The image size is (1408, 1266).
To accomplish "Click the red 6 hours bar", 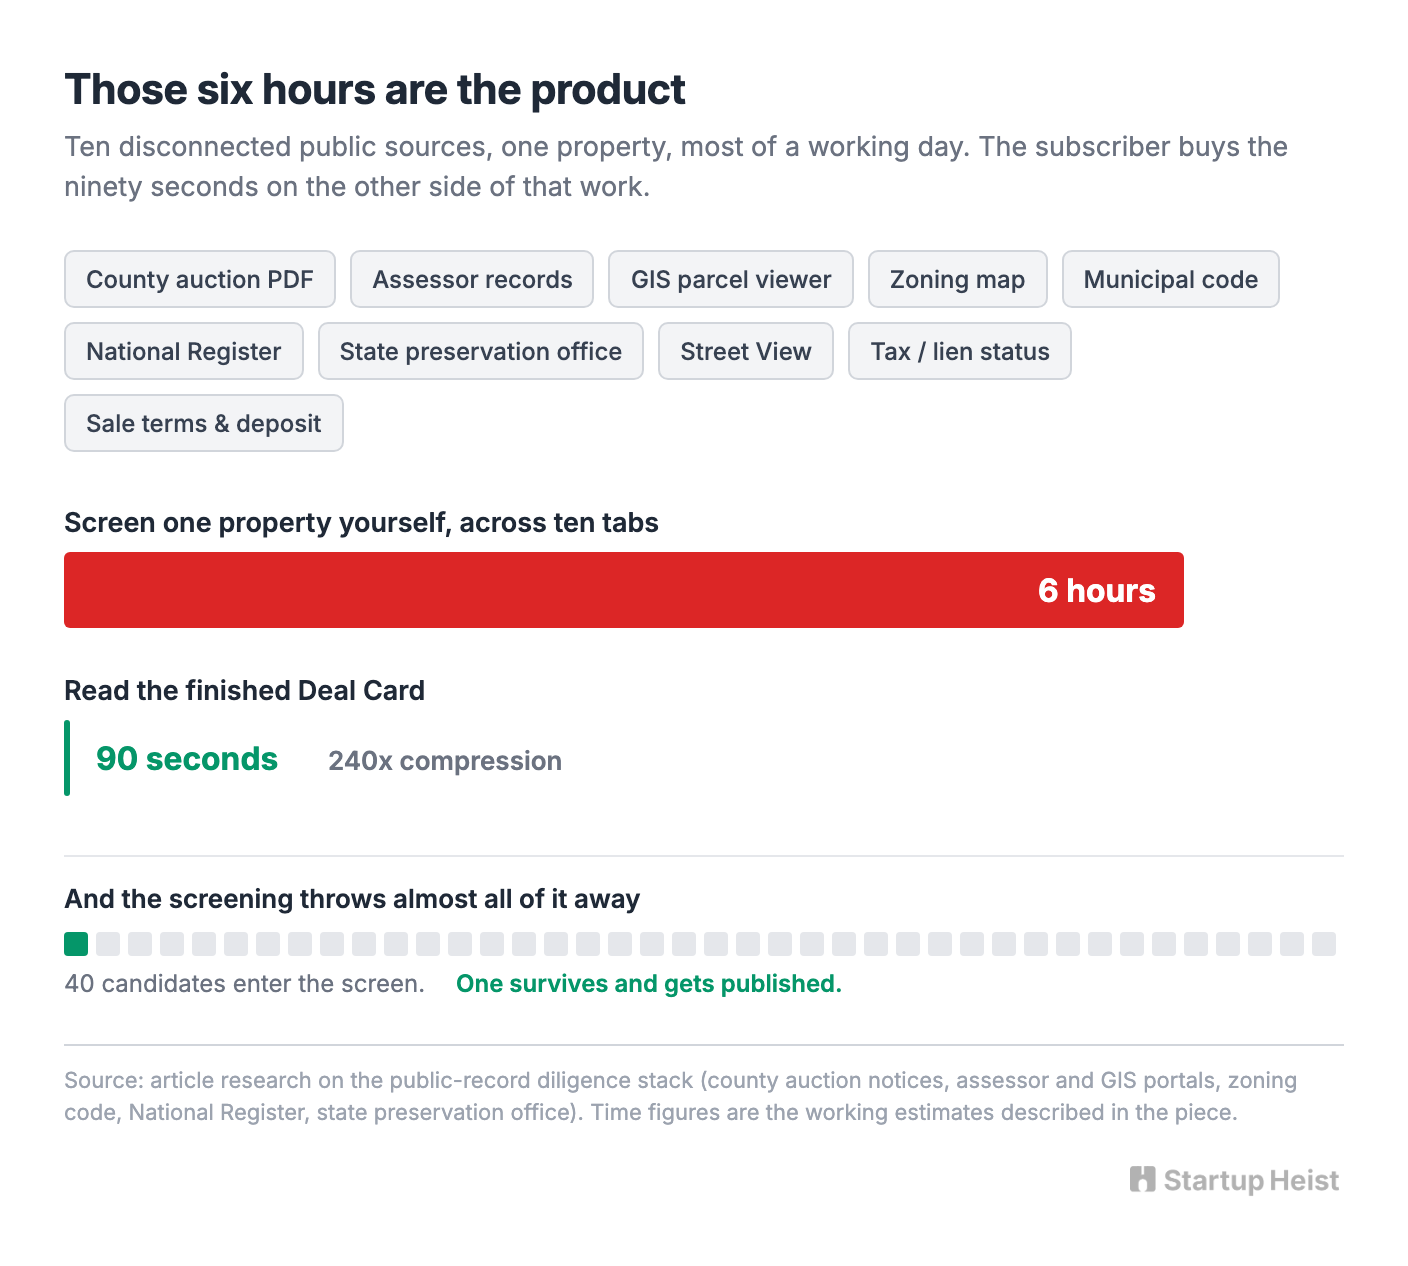I will pos(624,590).
